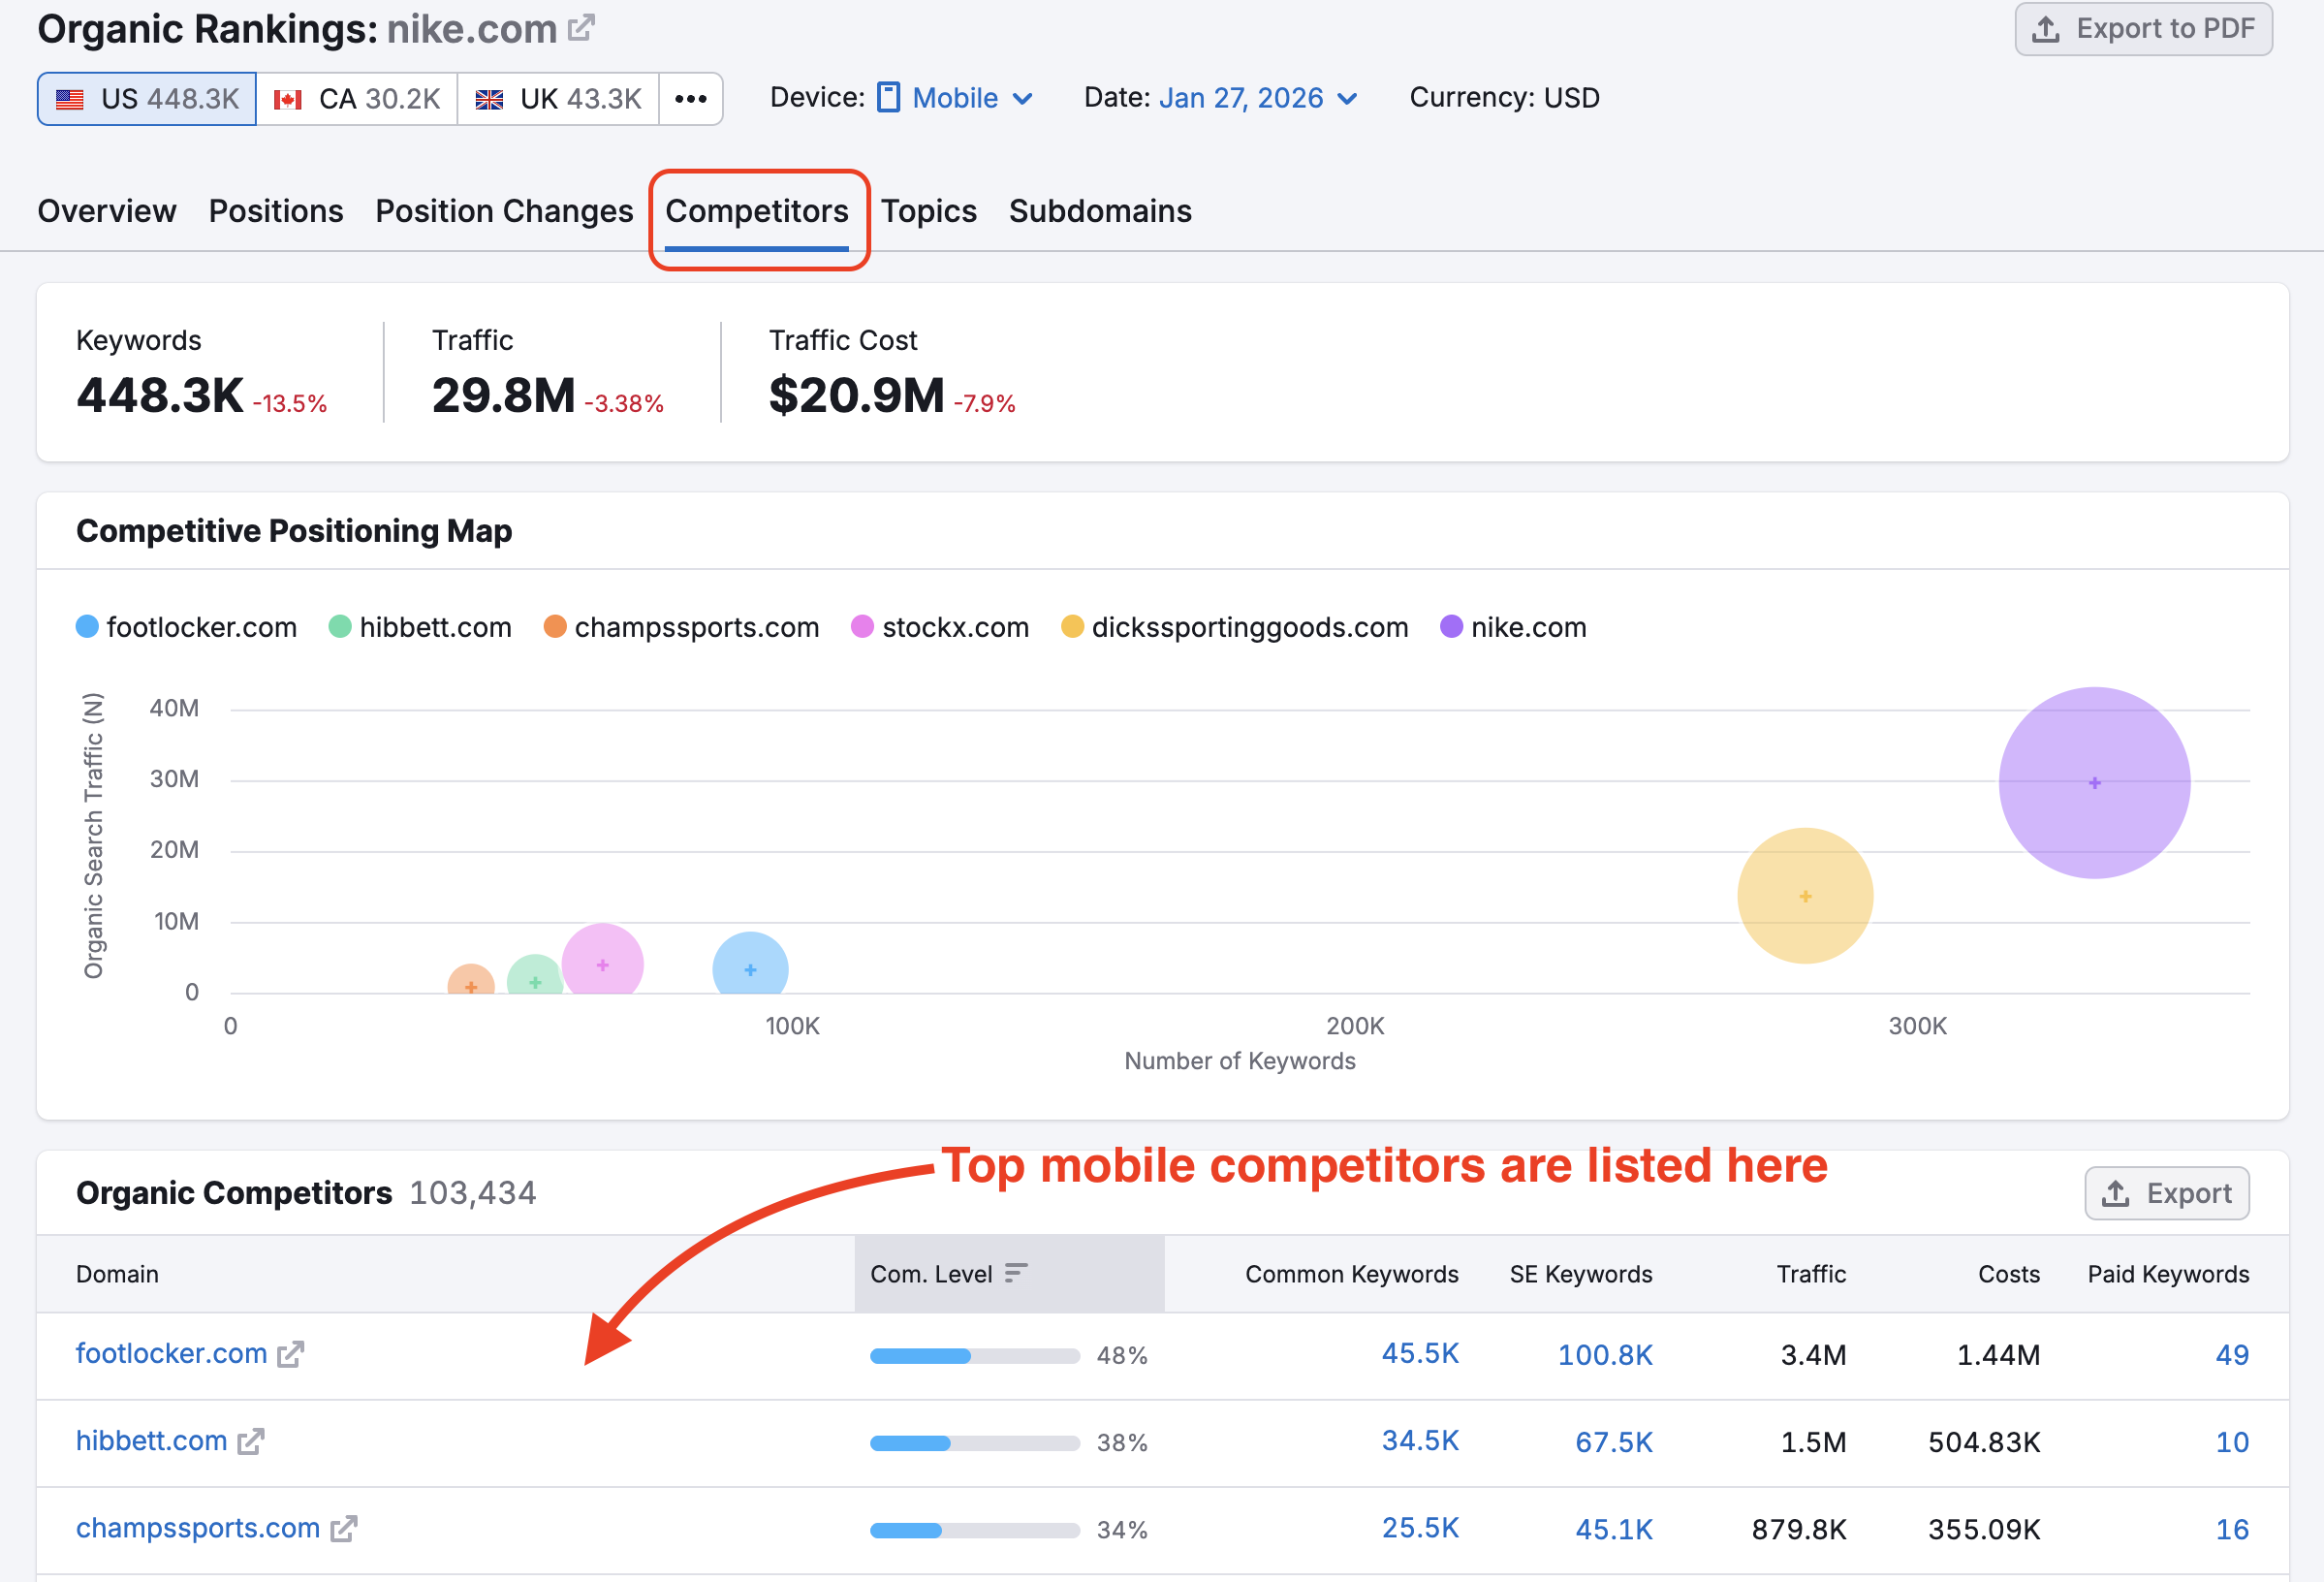Select the US flag icon
Image resolution: width=2324 pixels, height=1582 pixels.
(70, 98)
